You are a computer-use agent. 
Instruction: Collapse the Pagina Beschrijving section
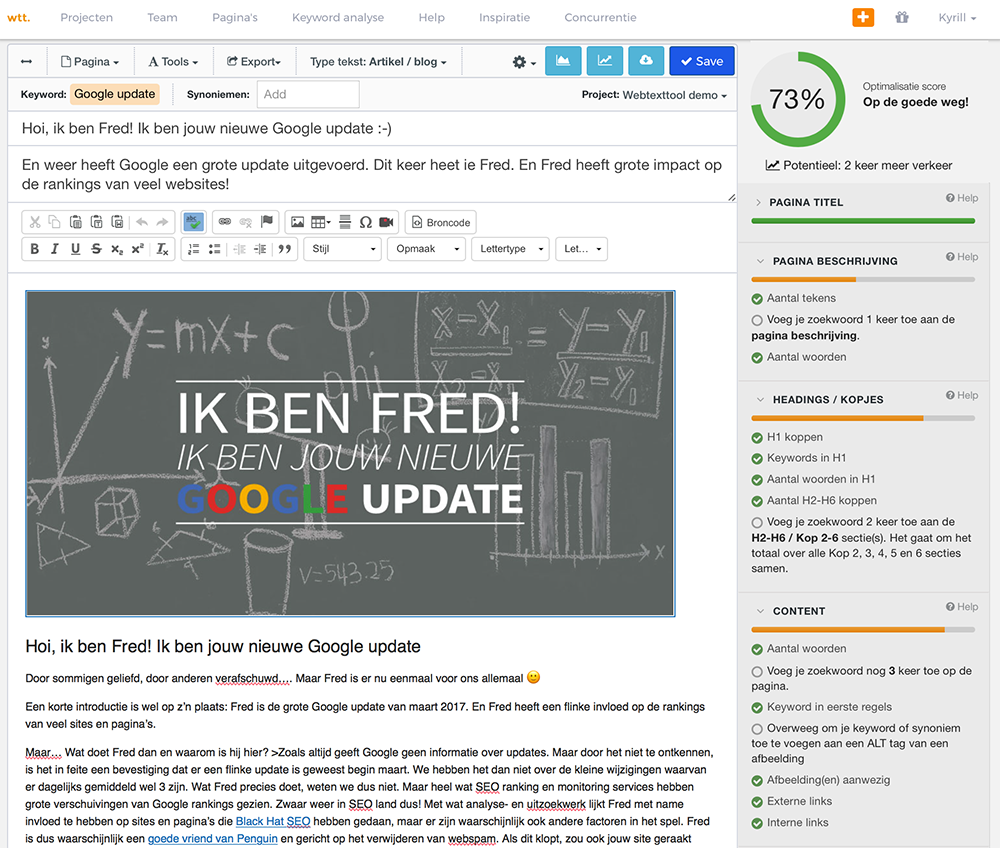(759, 261)
